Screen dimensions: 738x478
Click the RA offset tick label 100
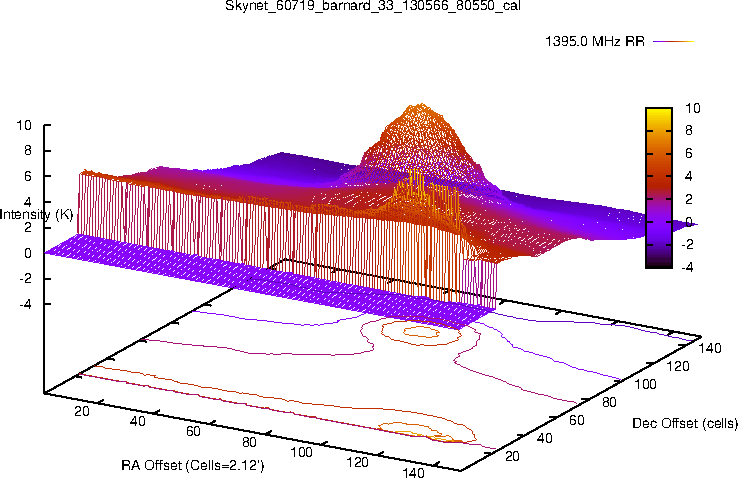pos(301,452)
